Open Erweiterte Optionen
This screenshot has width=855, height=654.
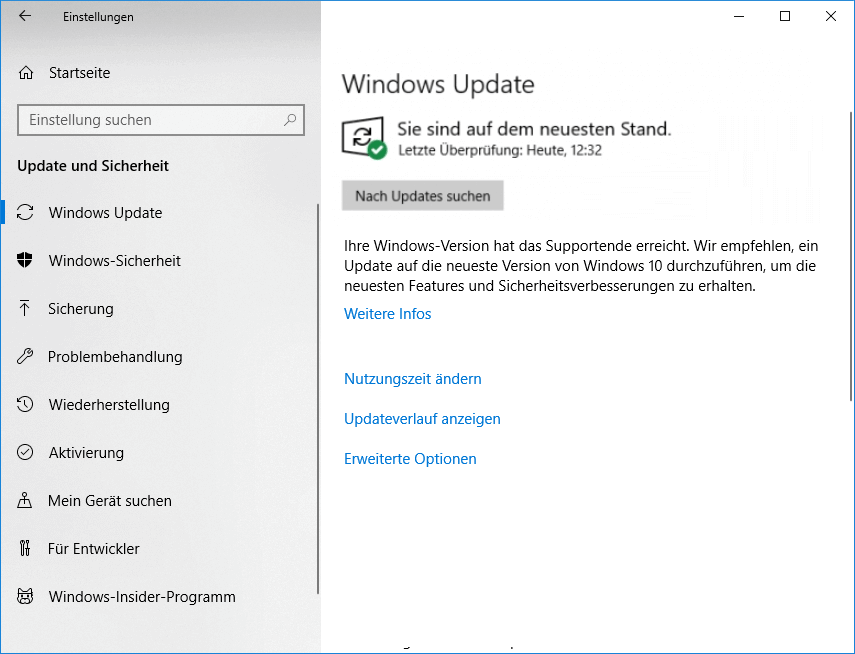[410, 458]
